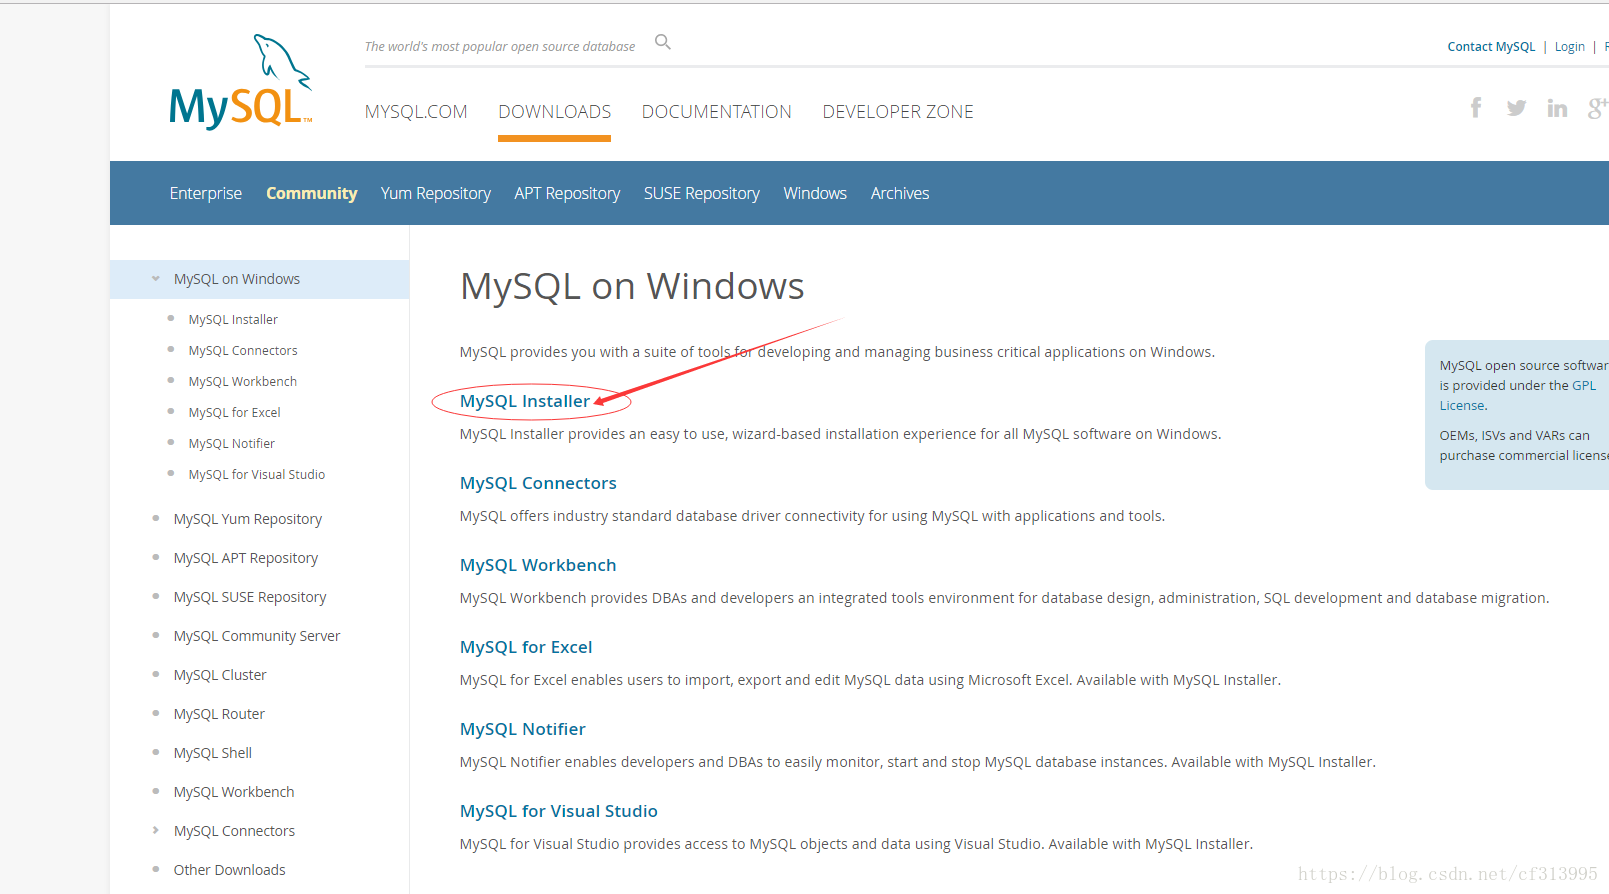
Task: Select sidebar sub-item MySQL Connectors
Action: (243, 351)
